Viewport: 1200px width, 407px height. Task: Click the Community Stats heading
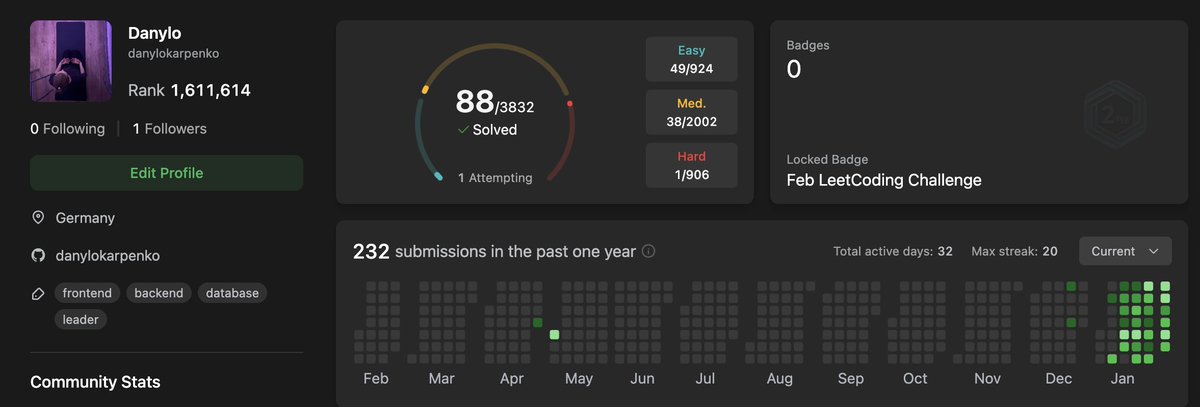click(x=95, y=382)
